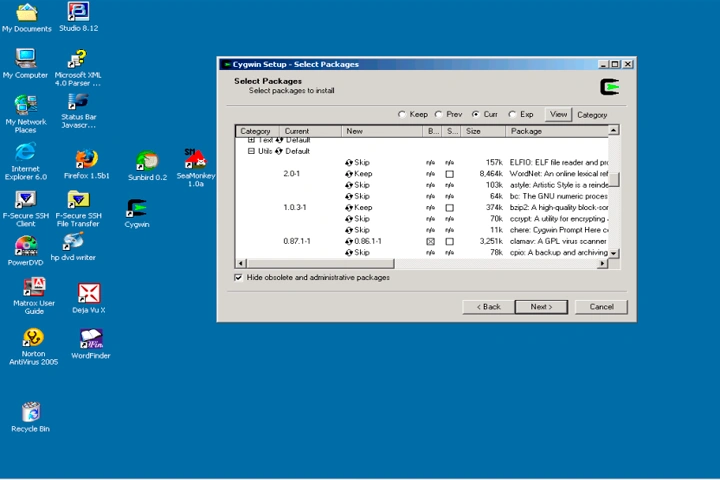Viewport: 720px width, 480px height.
Task: Cycle install action for bzip2 package
Action: tap(349, 208)
